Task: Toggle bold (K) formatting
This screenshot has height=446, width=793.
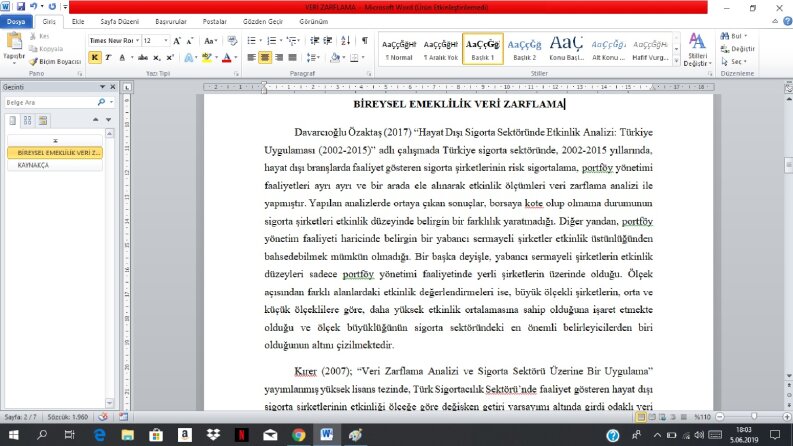Action: [95, 58]
